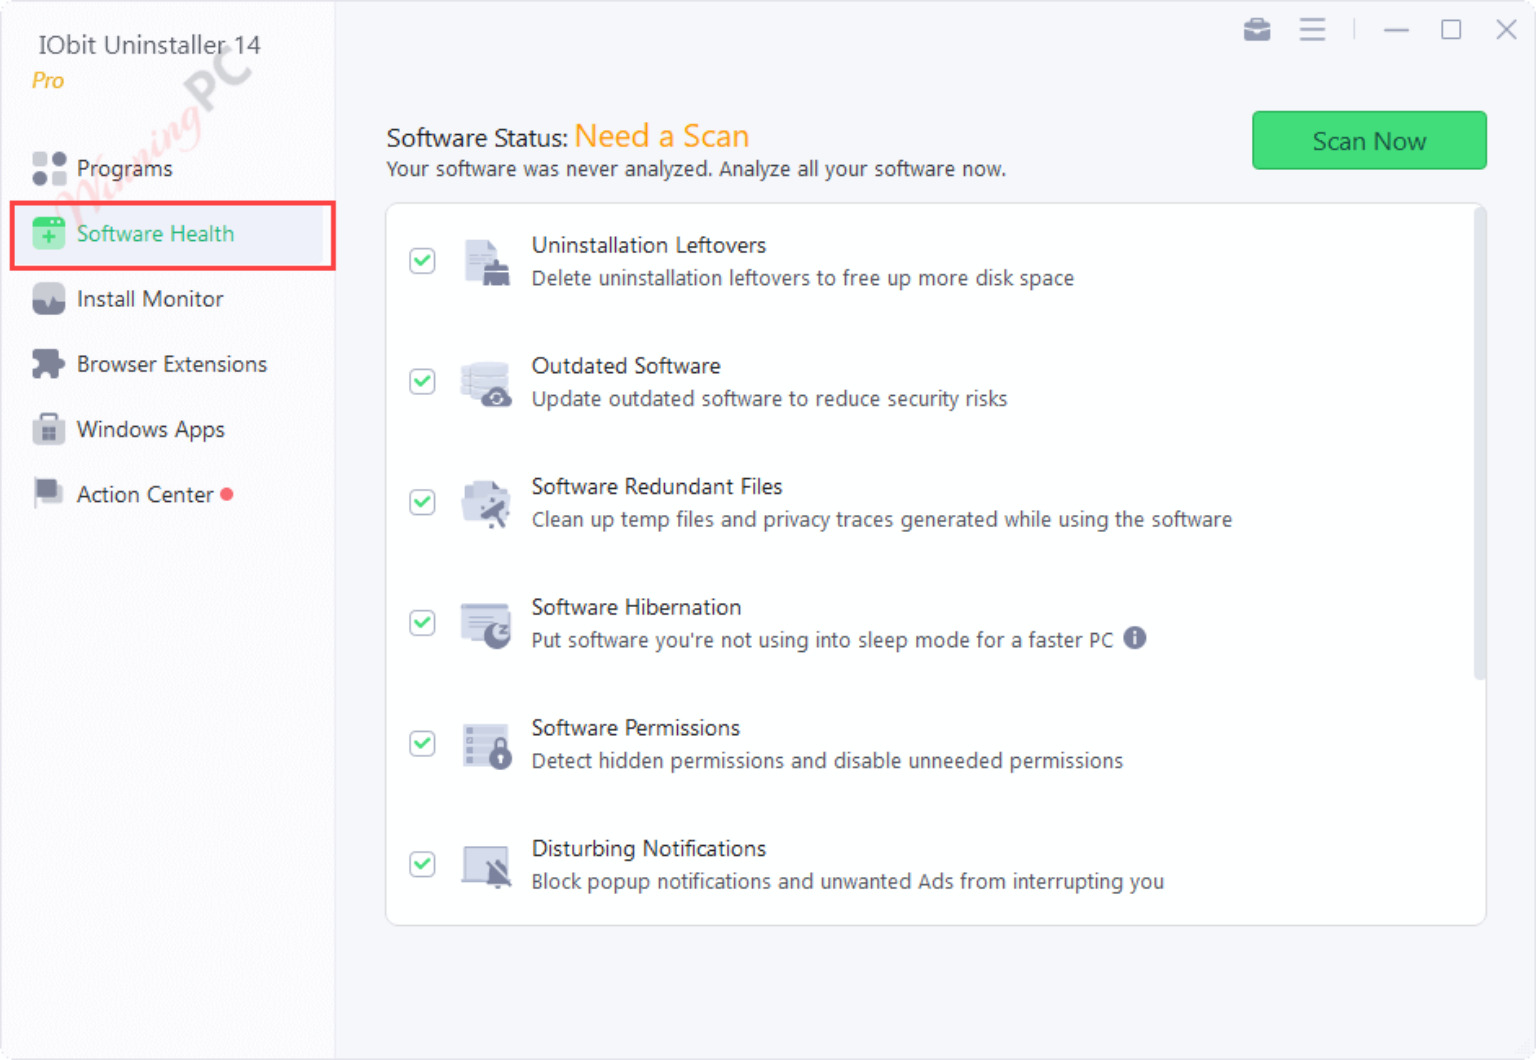Image resolution: width=1536 pixels, height=1060 pixels.
Task: Click the orange Need a Scan status text
Action: click(662, 136)
